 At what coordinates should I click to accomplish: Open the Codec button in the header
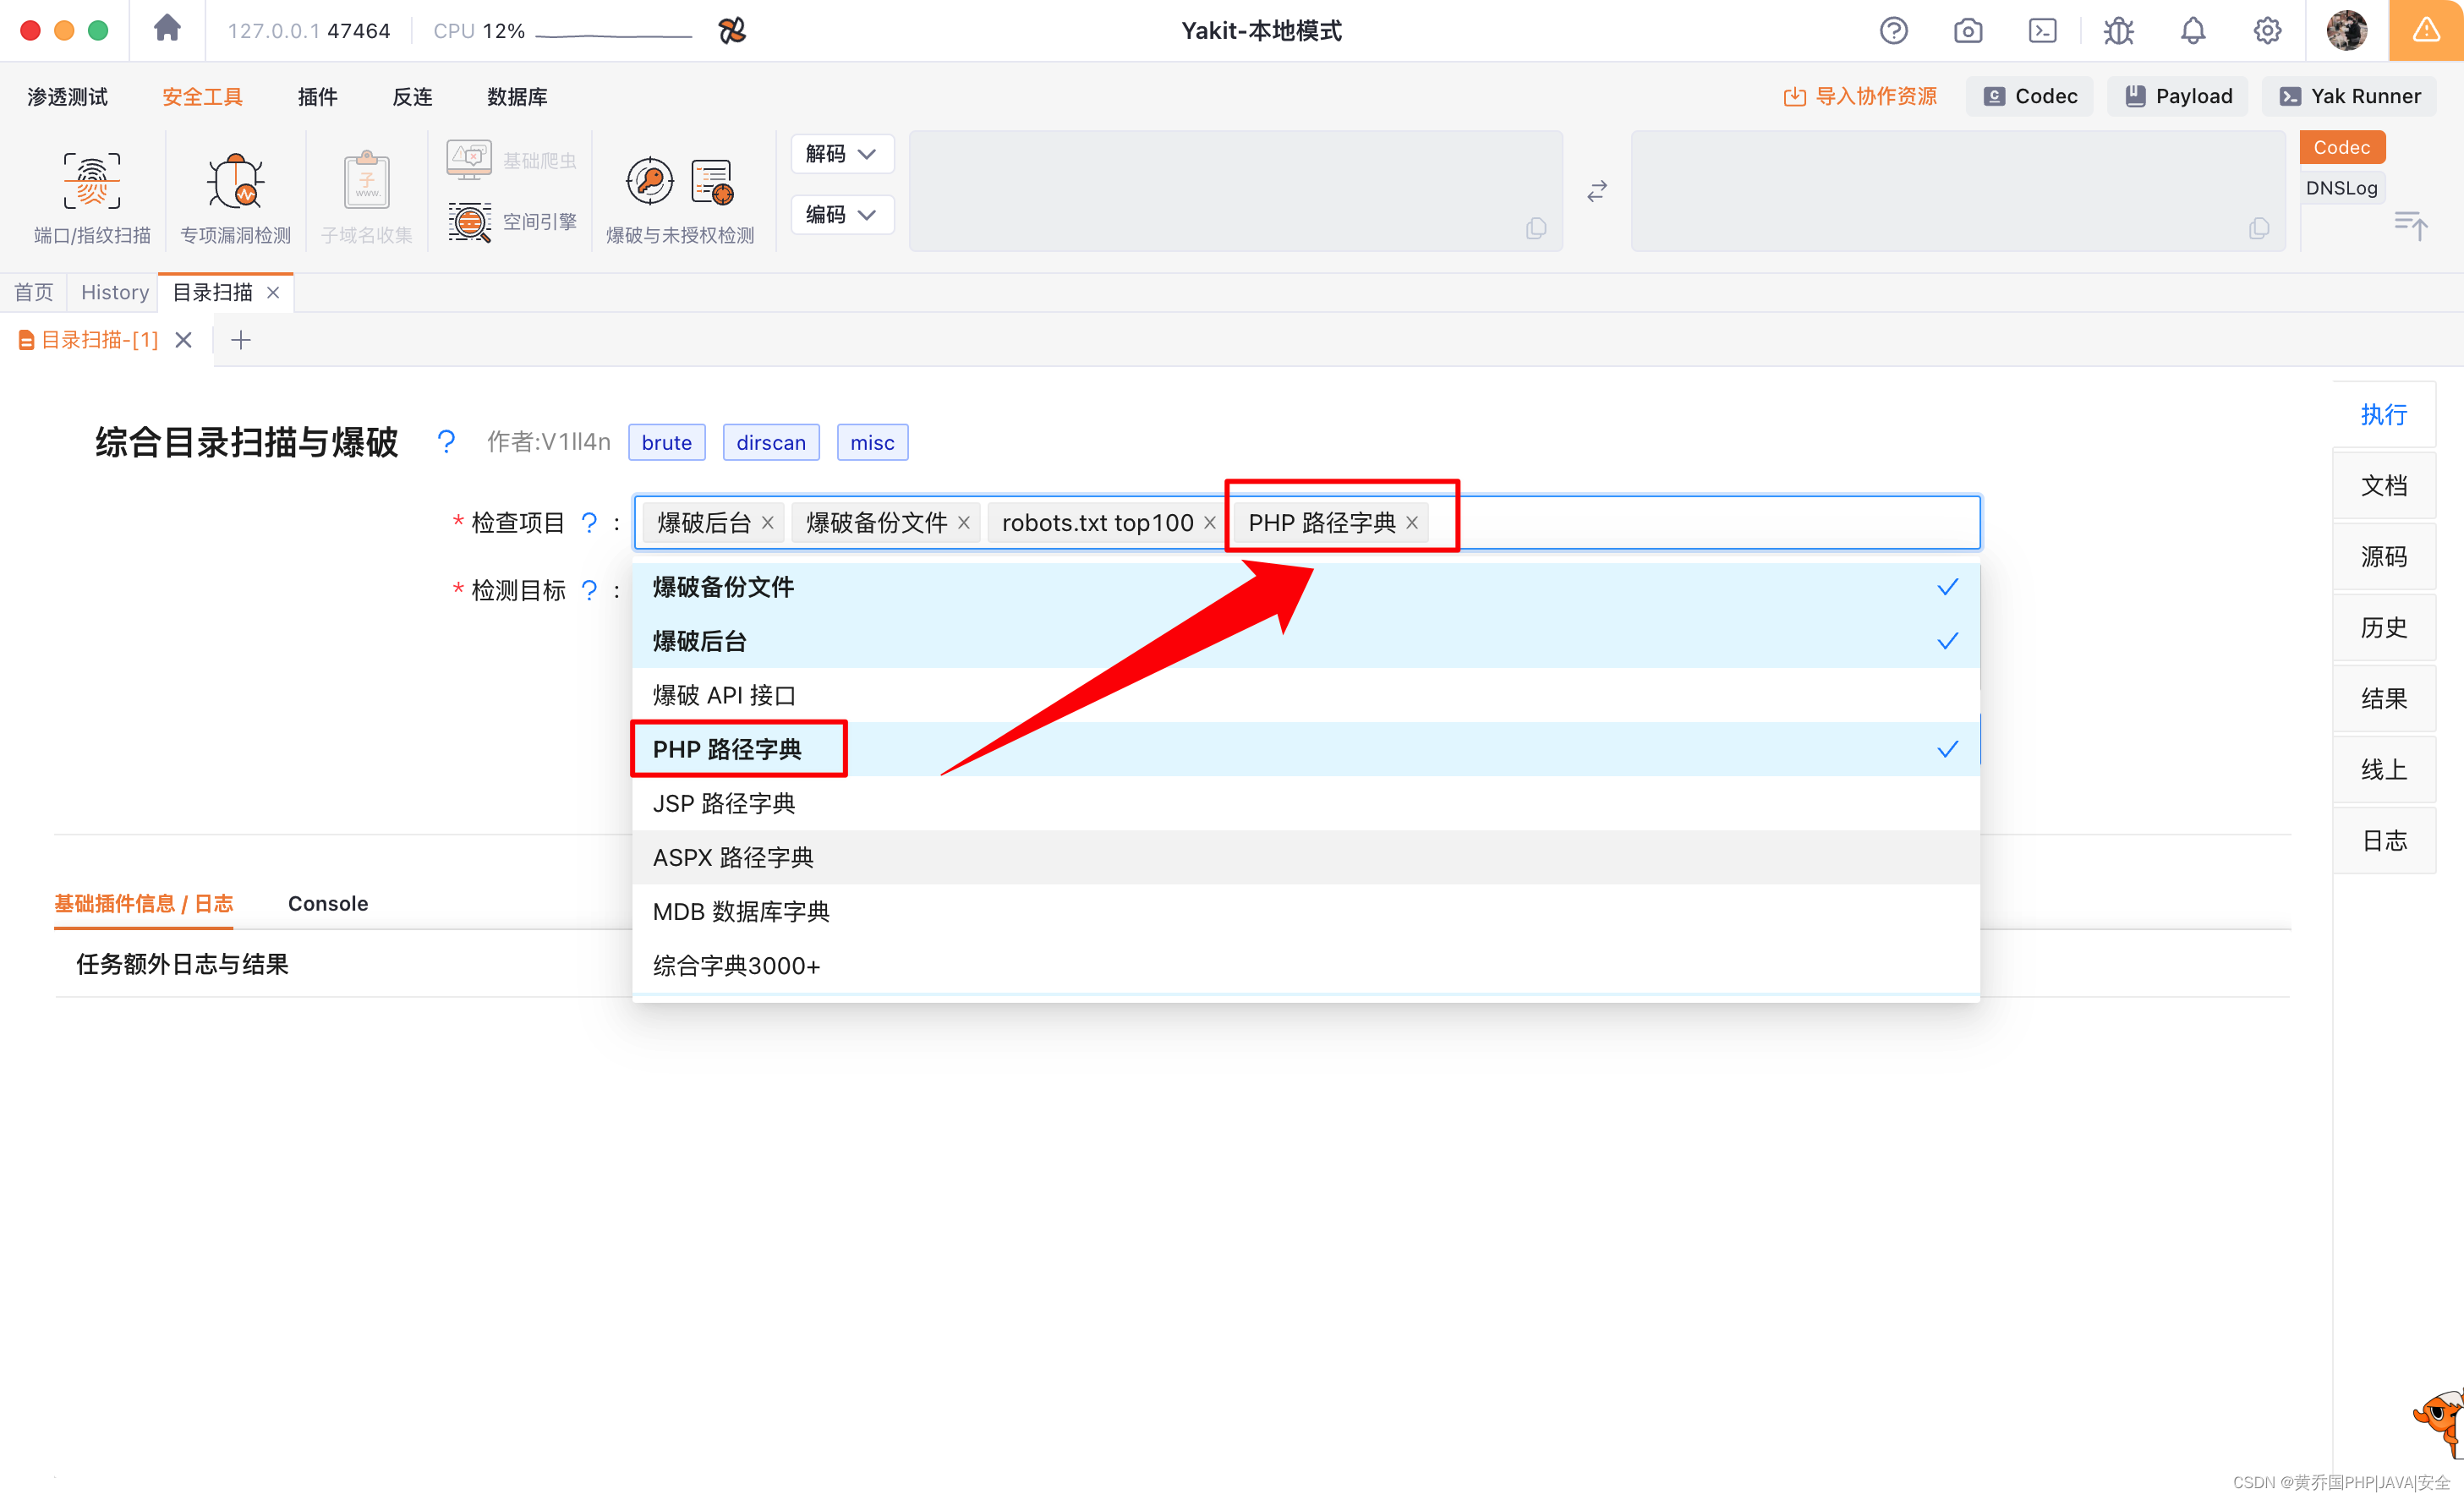(x=2029, y=96)
